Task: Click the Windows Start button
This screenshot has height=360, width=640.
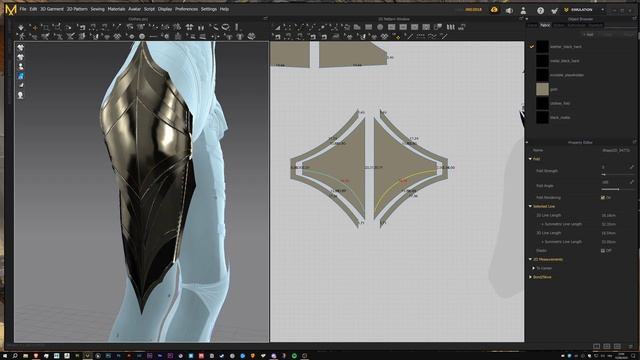Action: click(x=5, y=356)
